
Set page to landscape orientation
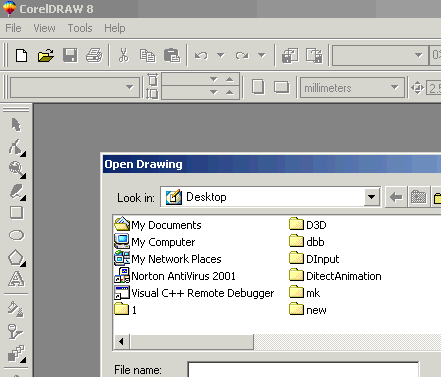pyautogui.click(x=282, y=87)
